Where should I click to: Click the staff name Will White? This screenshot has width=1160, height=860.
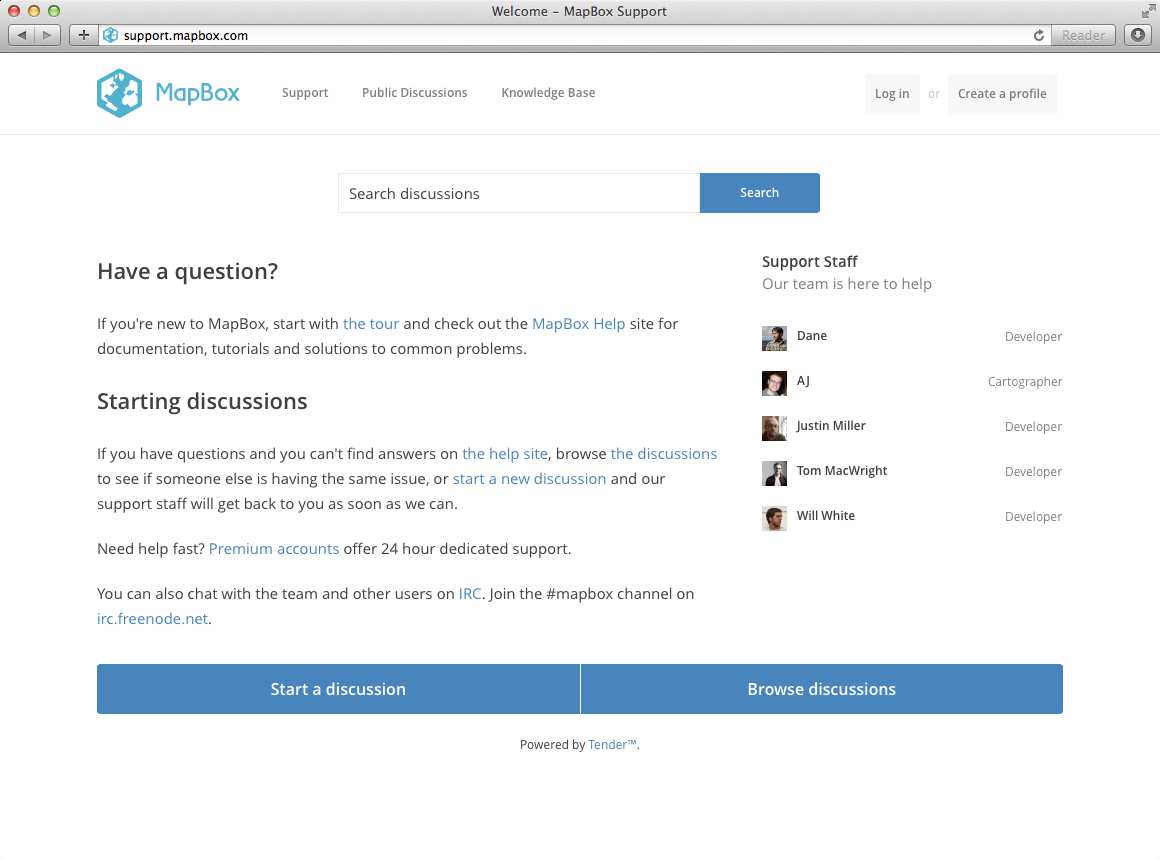(x=826, y=516)
